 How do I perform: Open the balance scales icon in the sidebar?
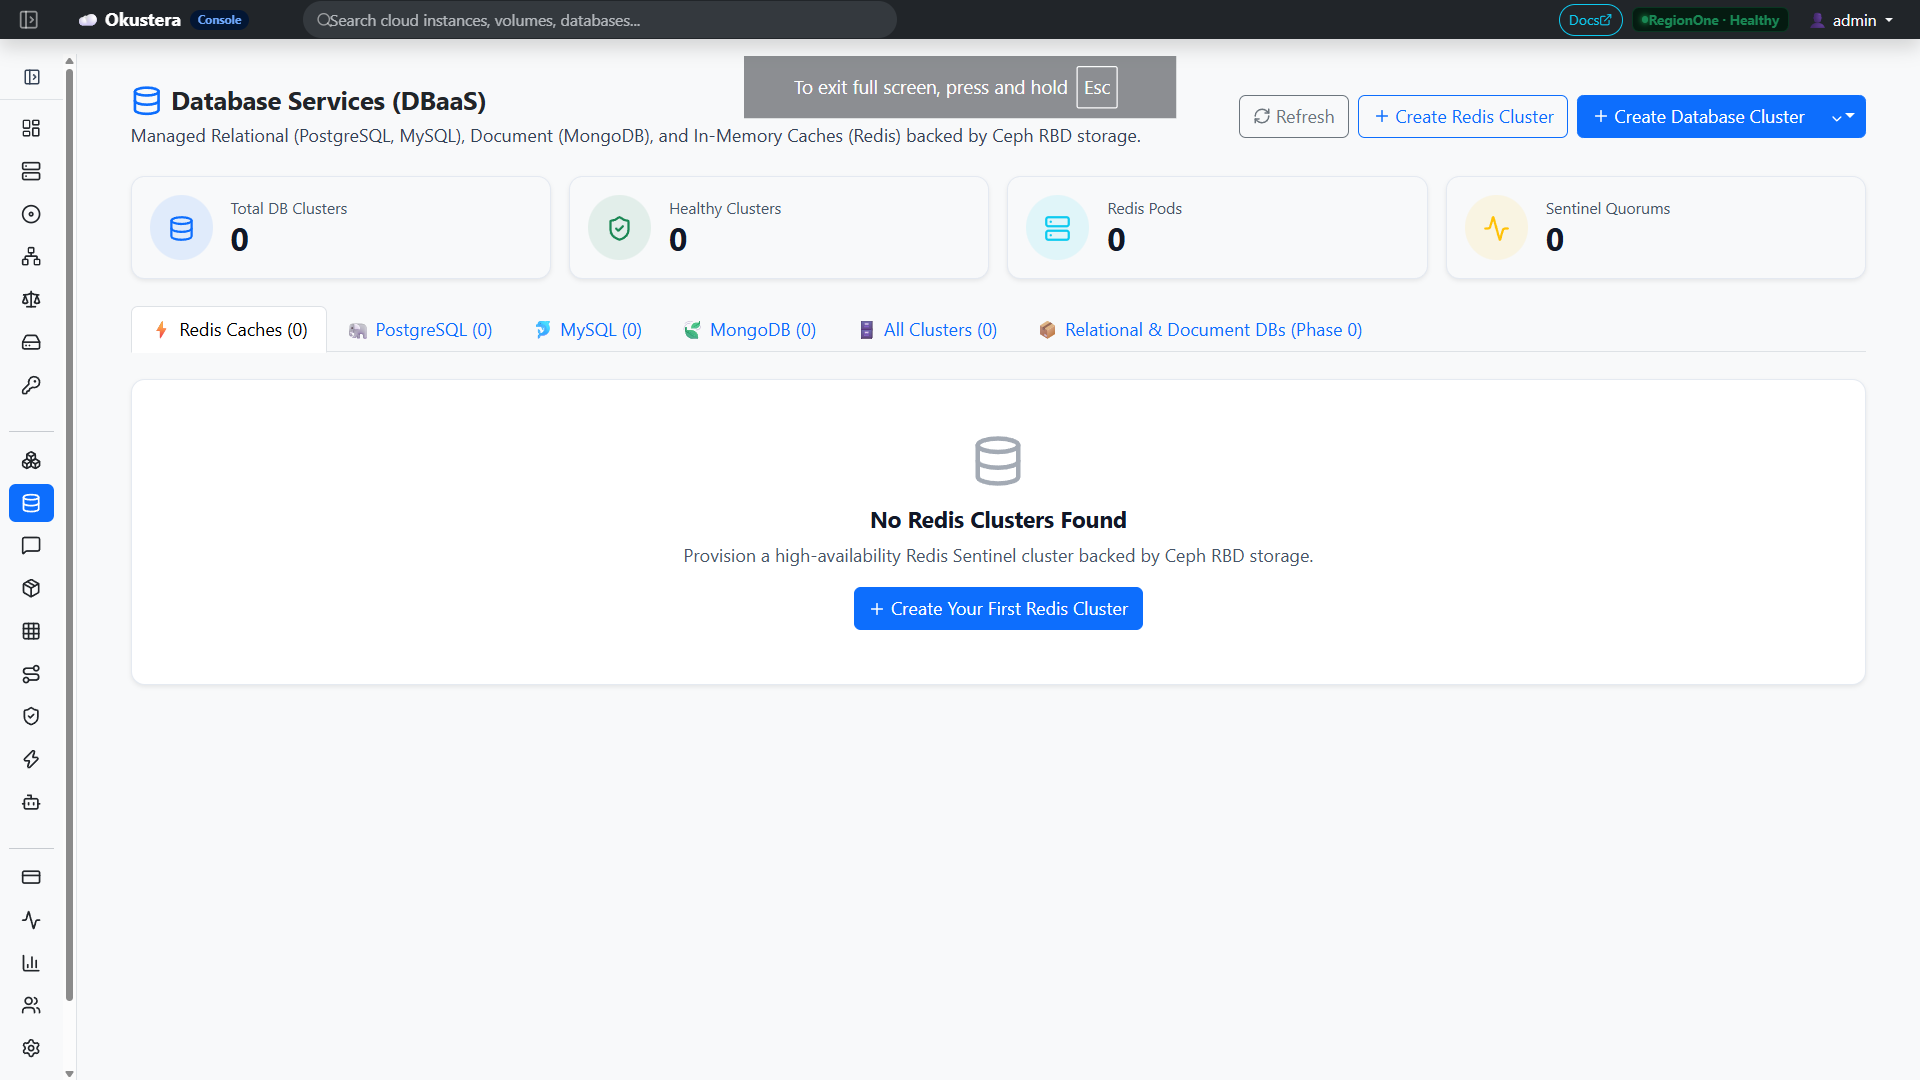(31, 300)
